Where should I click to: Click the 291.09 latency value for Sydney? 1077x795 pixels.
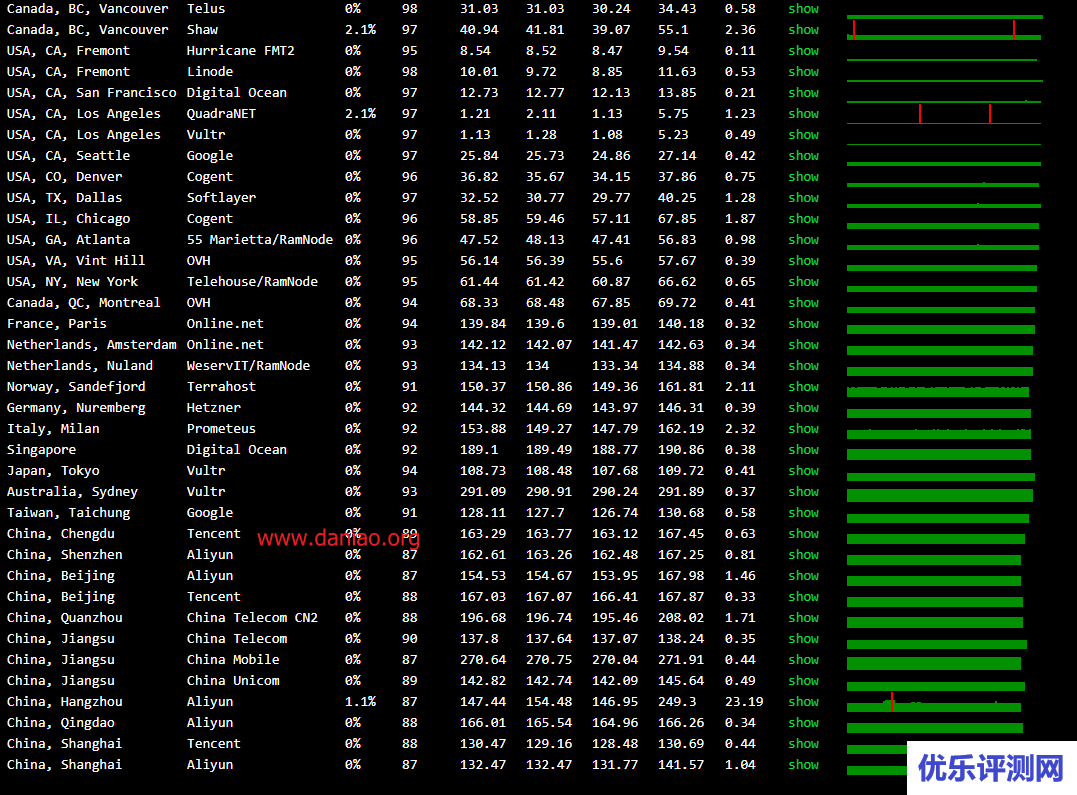point(483,491)
